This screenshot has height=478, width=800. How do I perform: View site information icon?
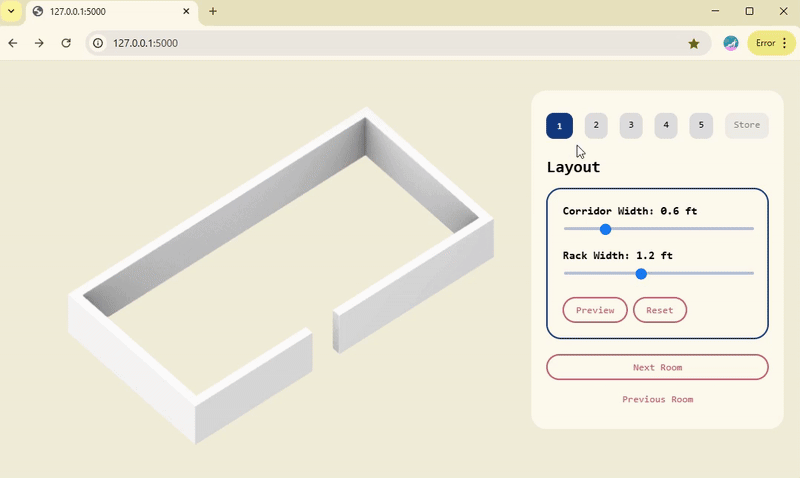point(98,43)
